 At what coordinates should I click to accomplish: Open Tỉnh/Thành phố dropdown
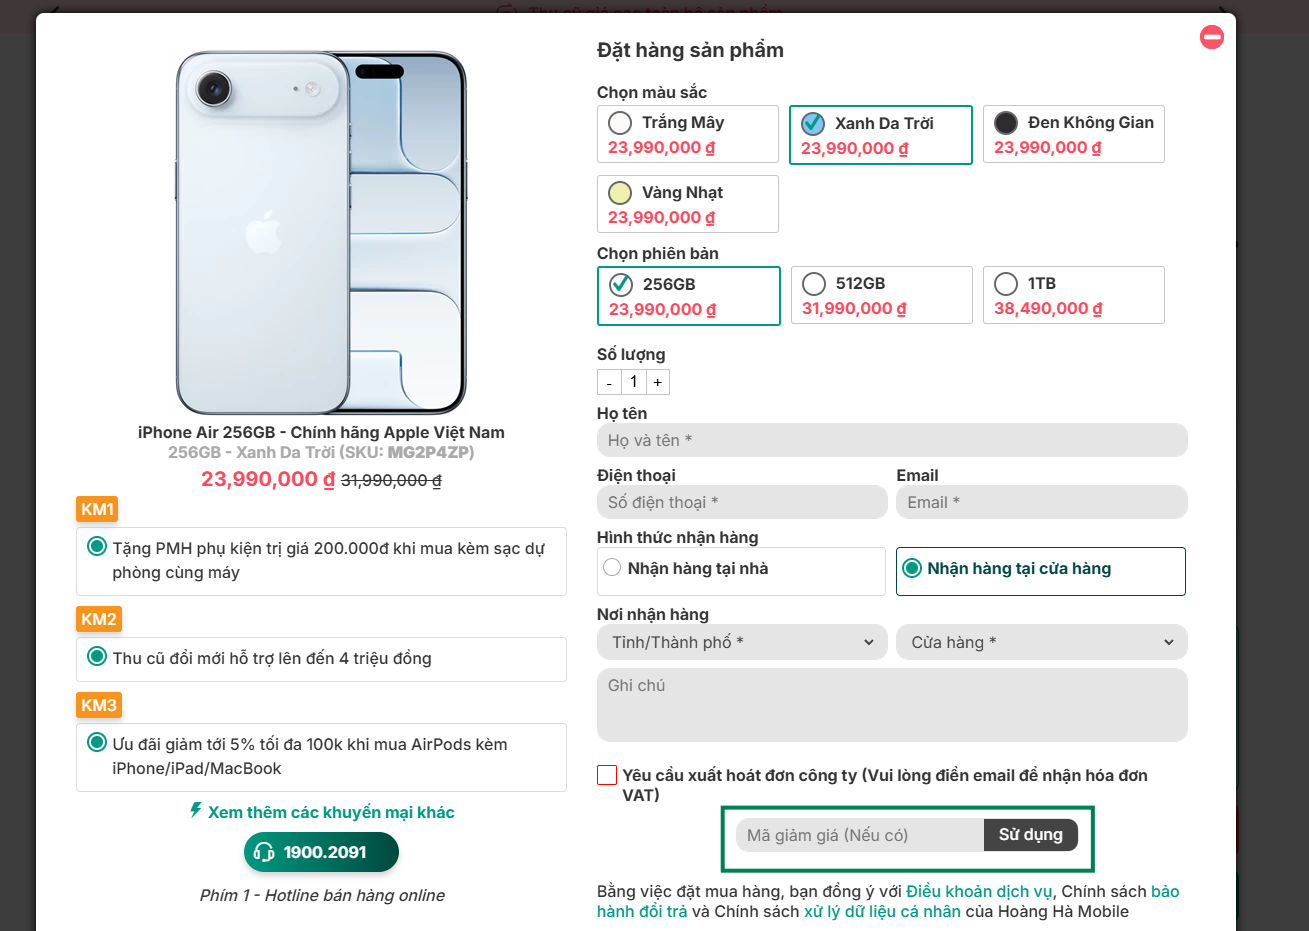click(741, 642)
